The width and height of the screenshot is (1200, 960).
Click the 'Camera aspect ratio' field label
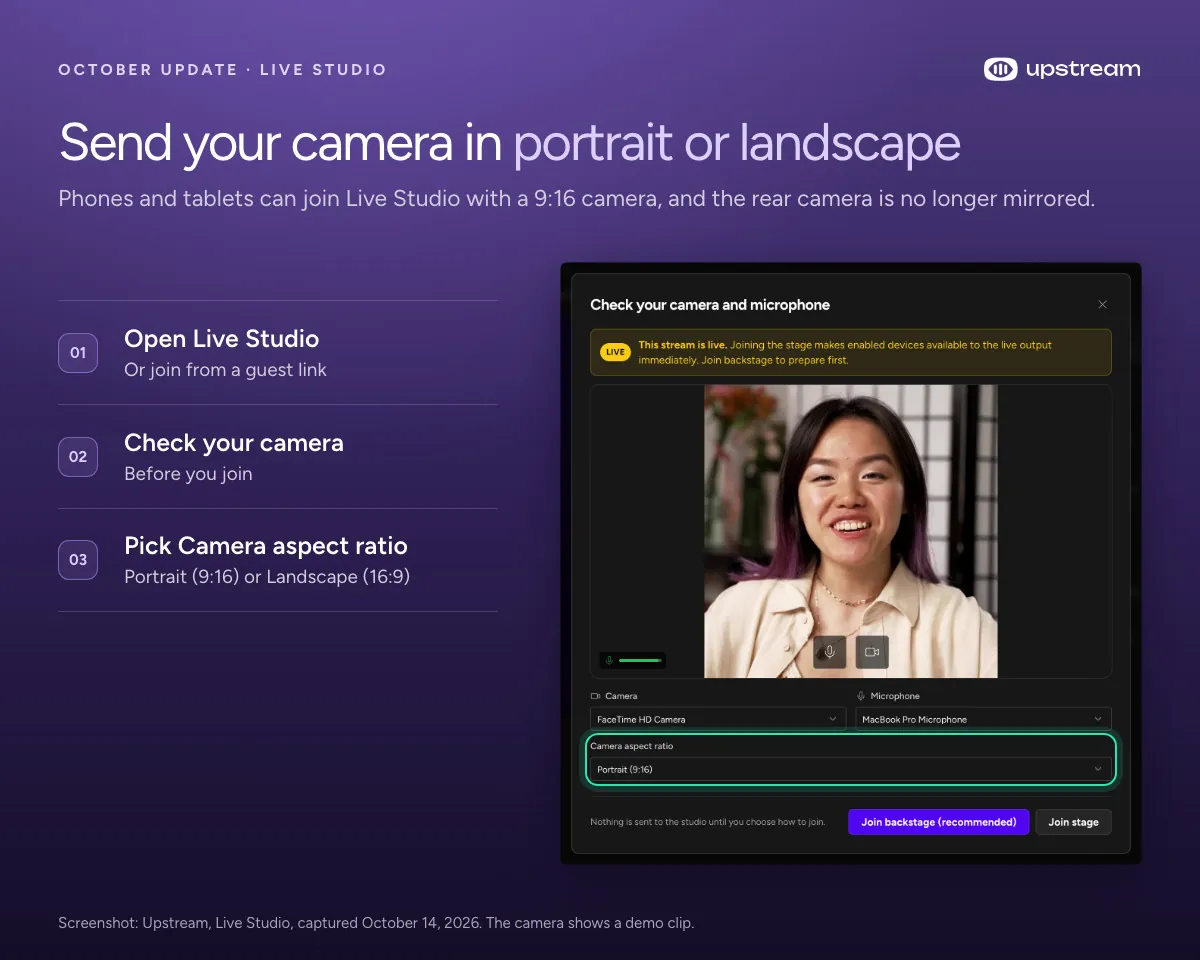pos(631,746)
